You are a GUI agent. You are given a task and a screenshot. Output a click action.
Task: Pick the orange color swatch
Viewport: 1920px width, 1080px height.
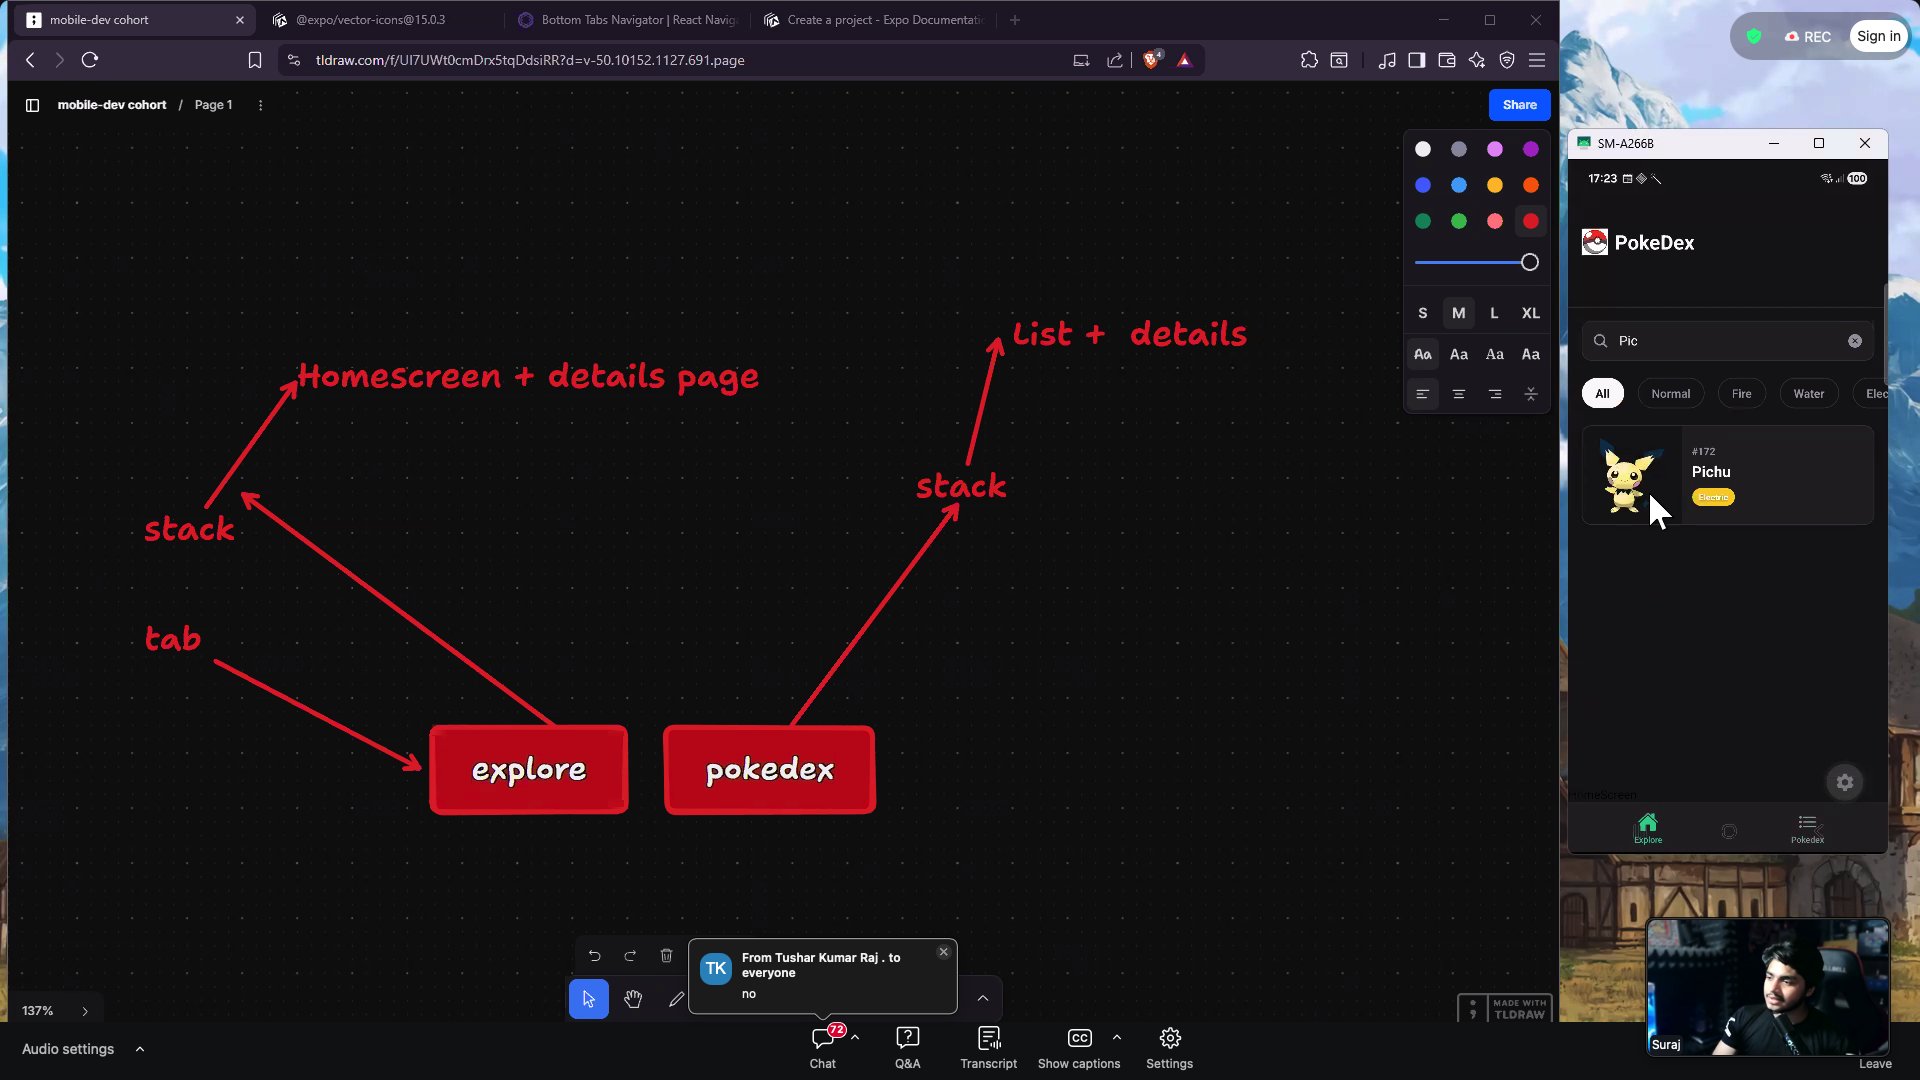coord(1530,185)
